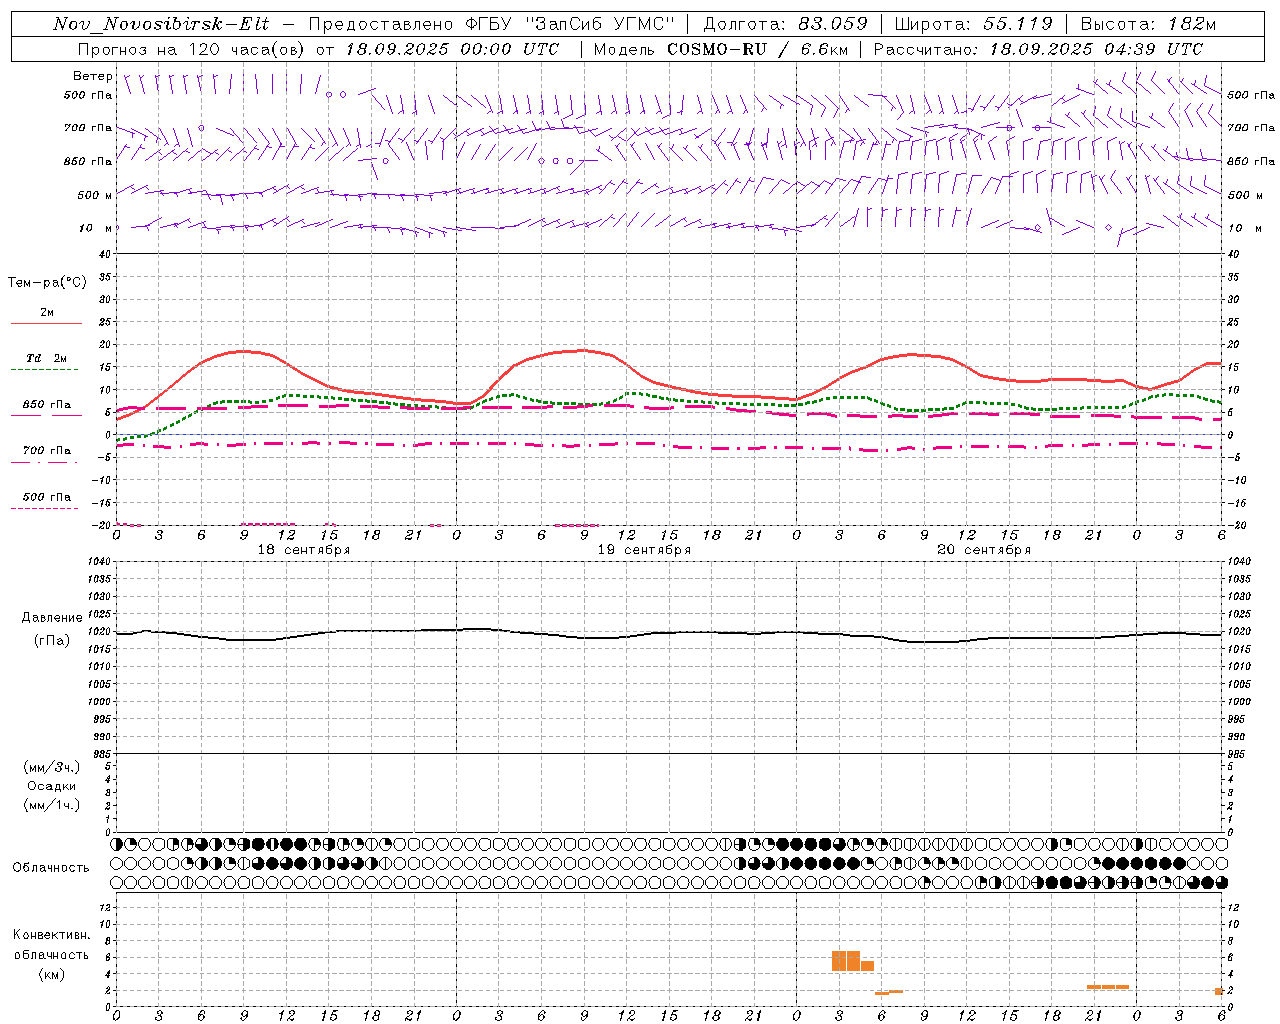Viewport: 1280px width, 1024px height.
Task: Click the 'Td 2м' dew point legend entry
Action: coord(47,358)
